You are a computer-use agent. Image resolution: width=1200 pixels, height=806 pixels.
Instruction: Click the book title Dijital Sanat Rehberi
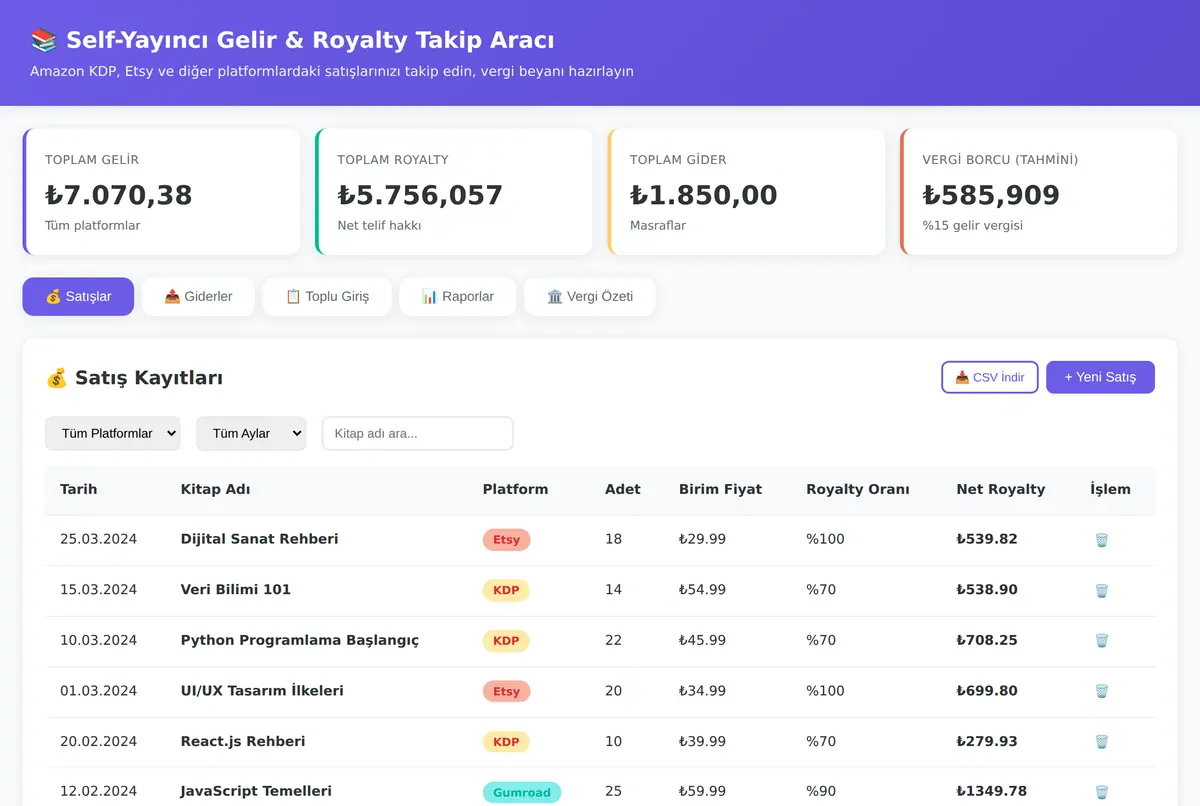coord(259,539)
